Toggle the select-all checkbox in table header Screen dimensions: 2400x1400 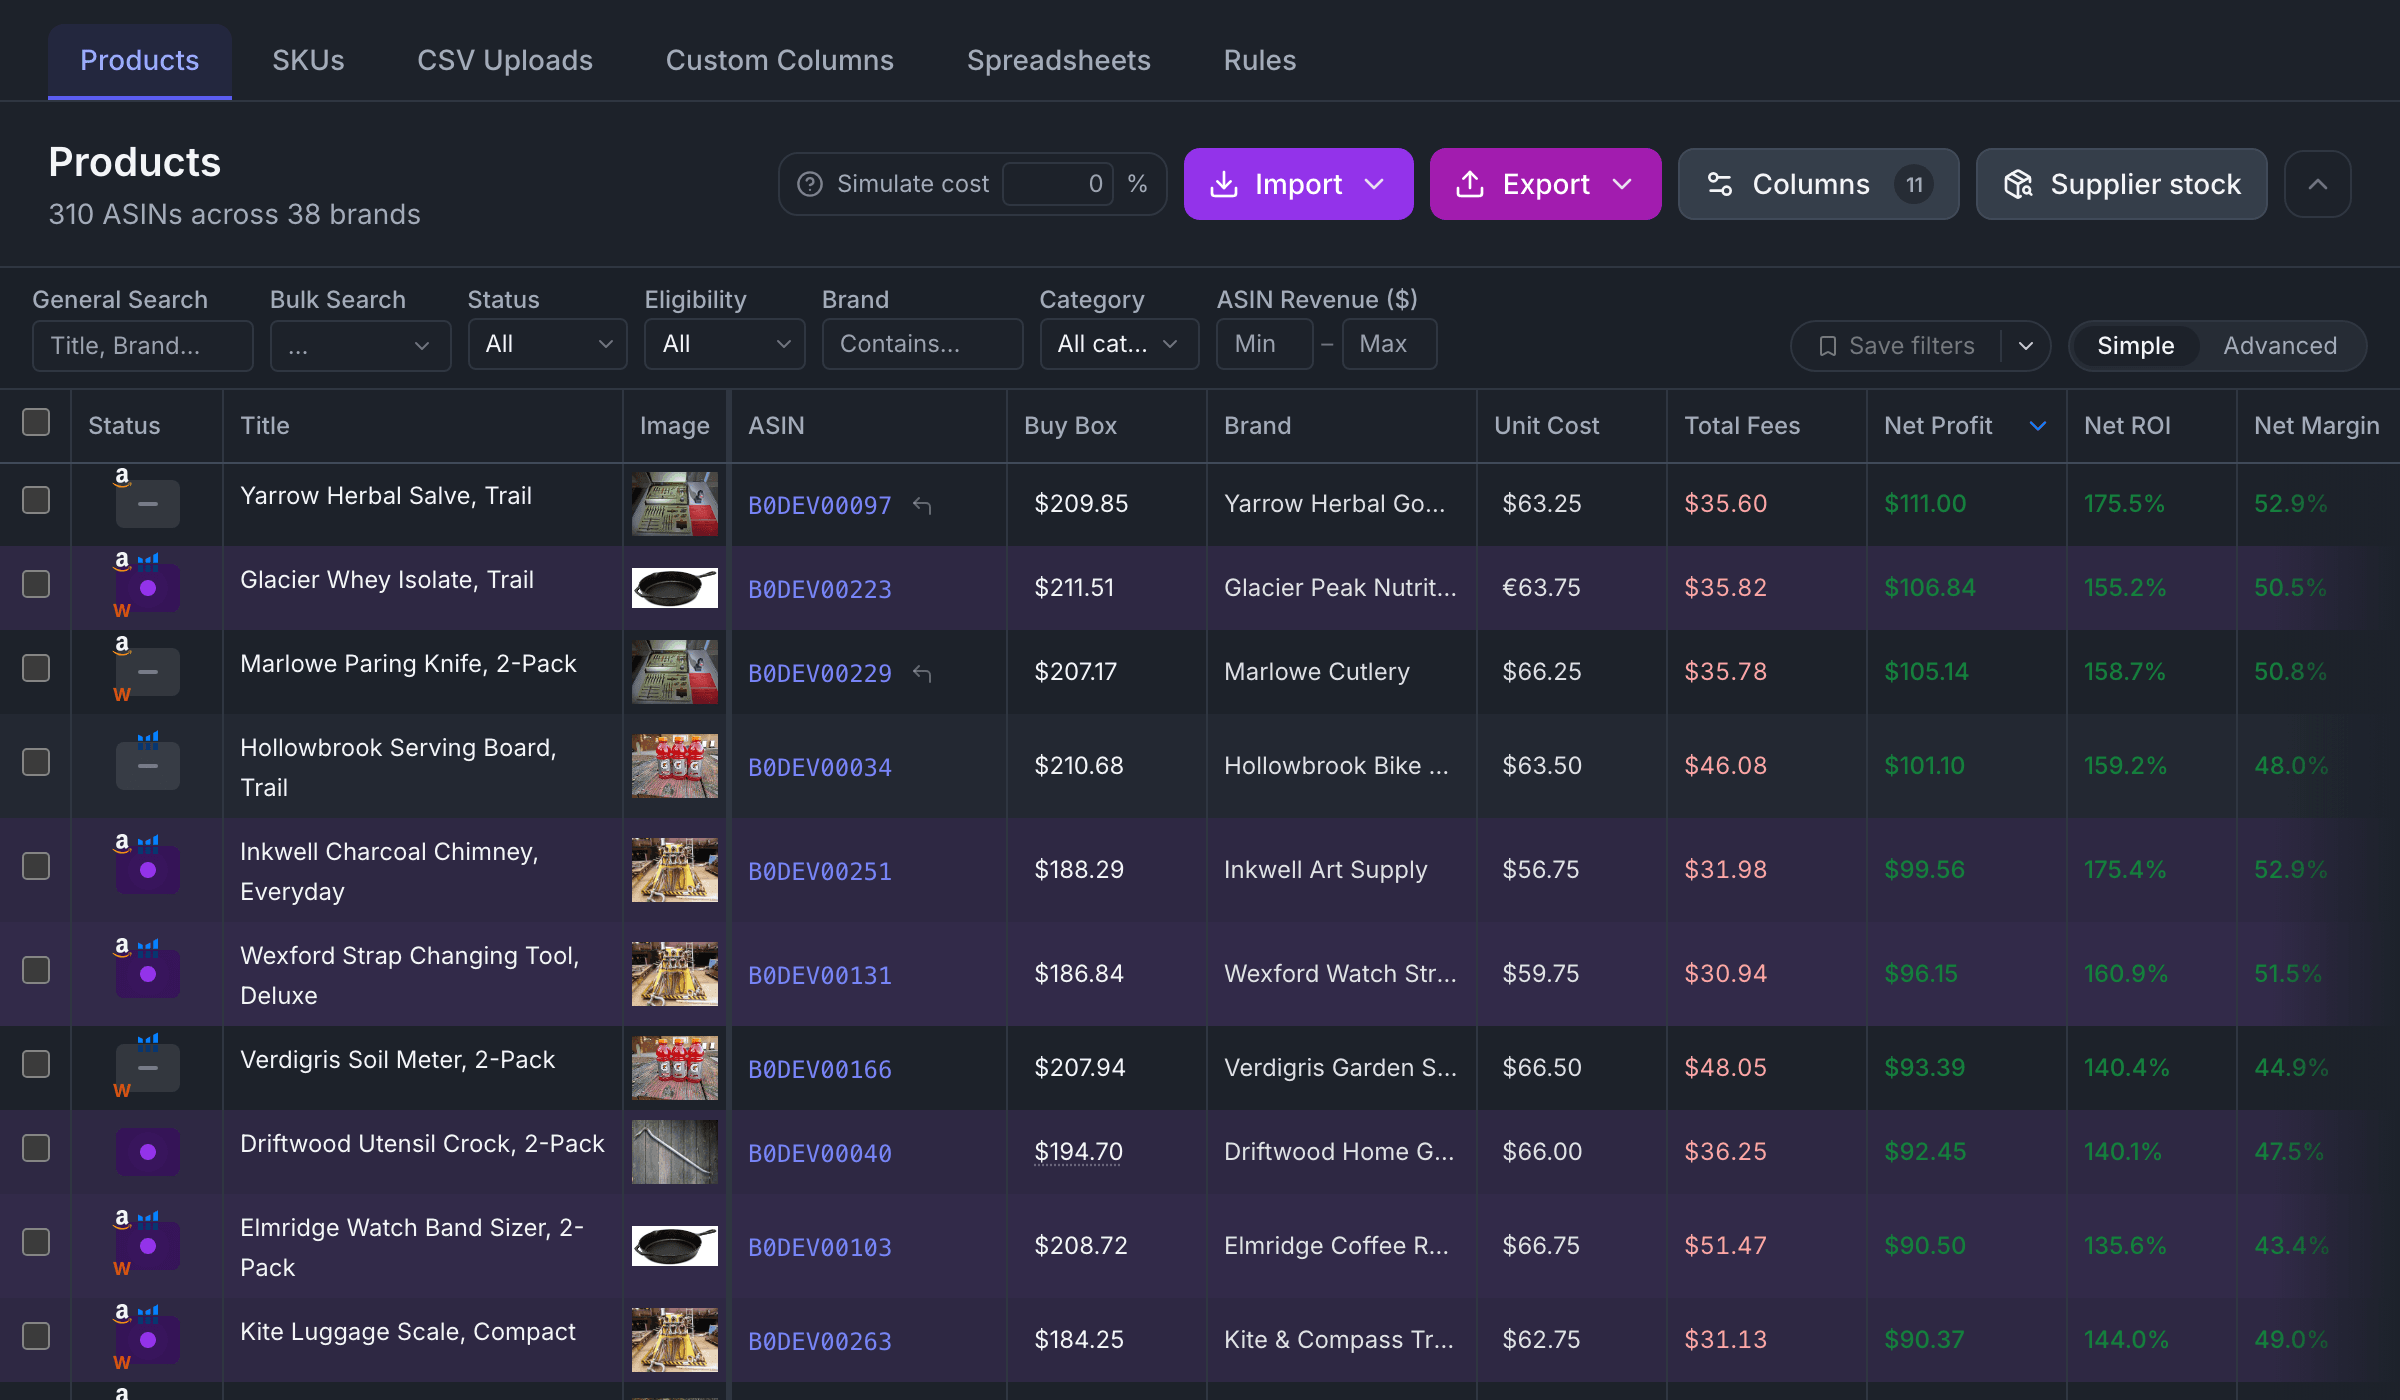tap(36, 422)
